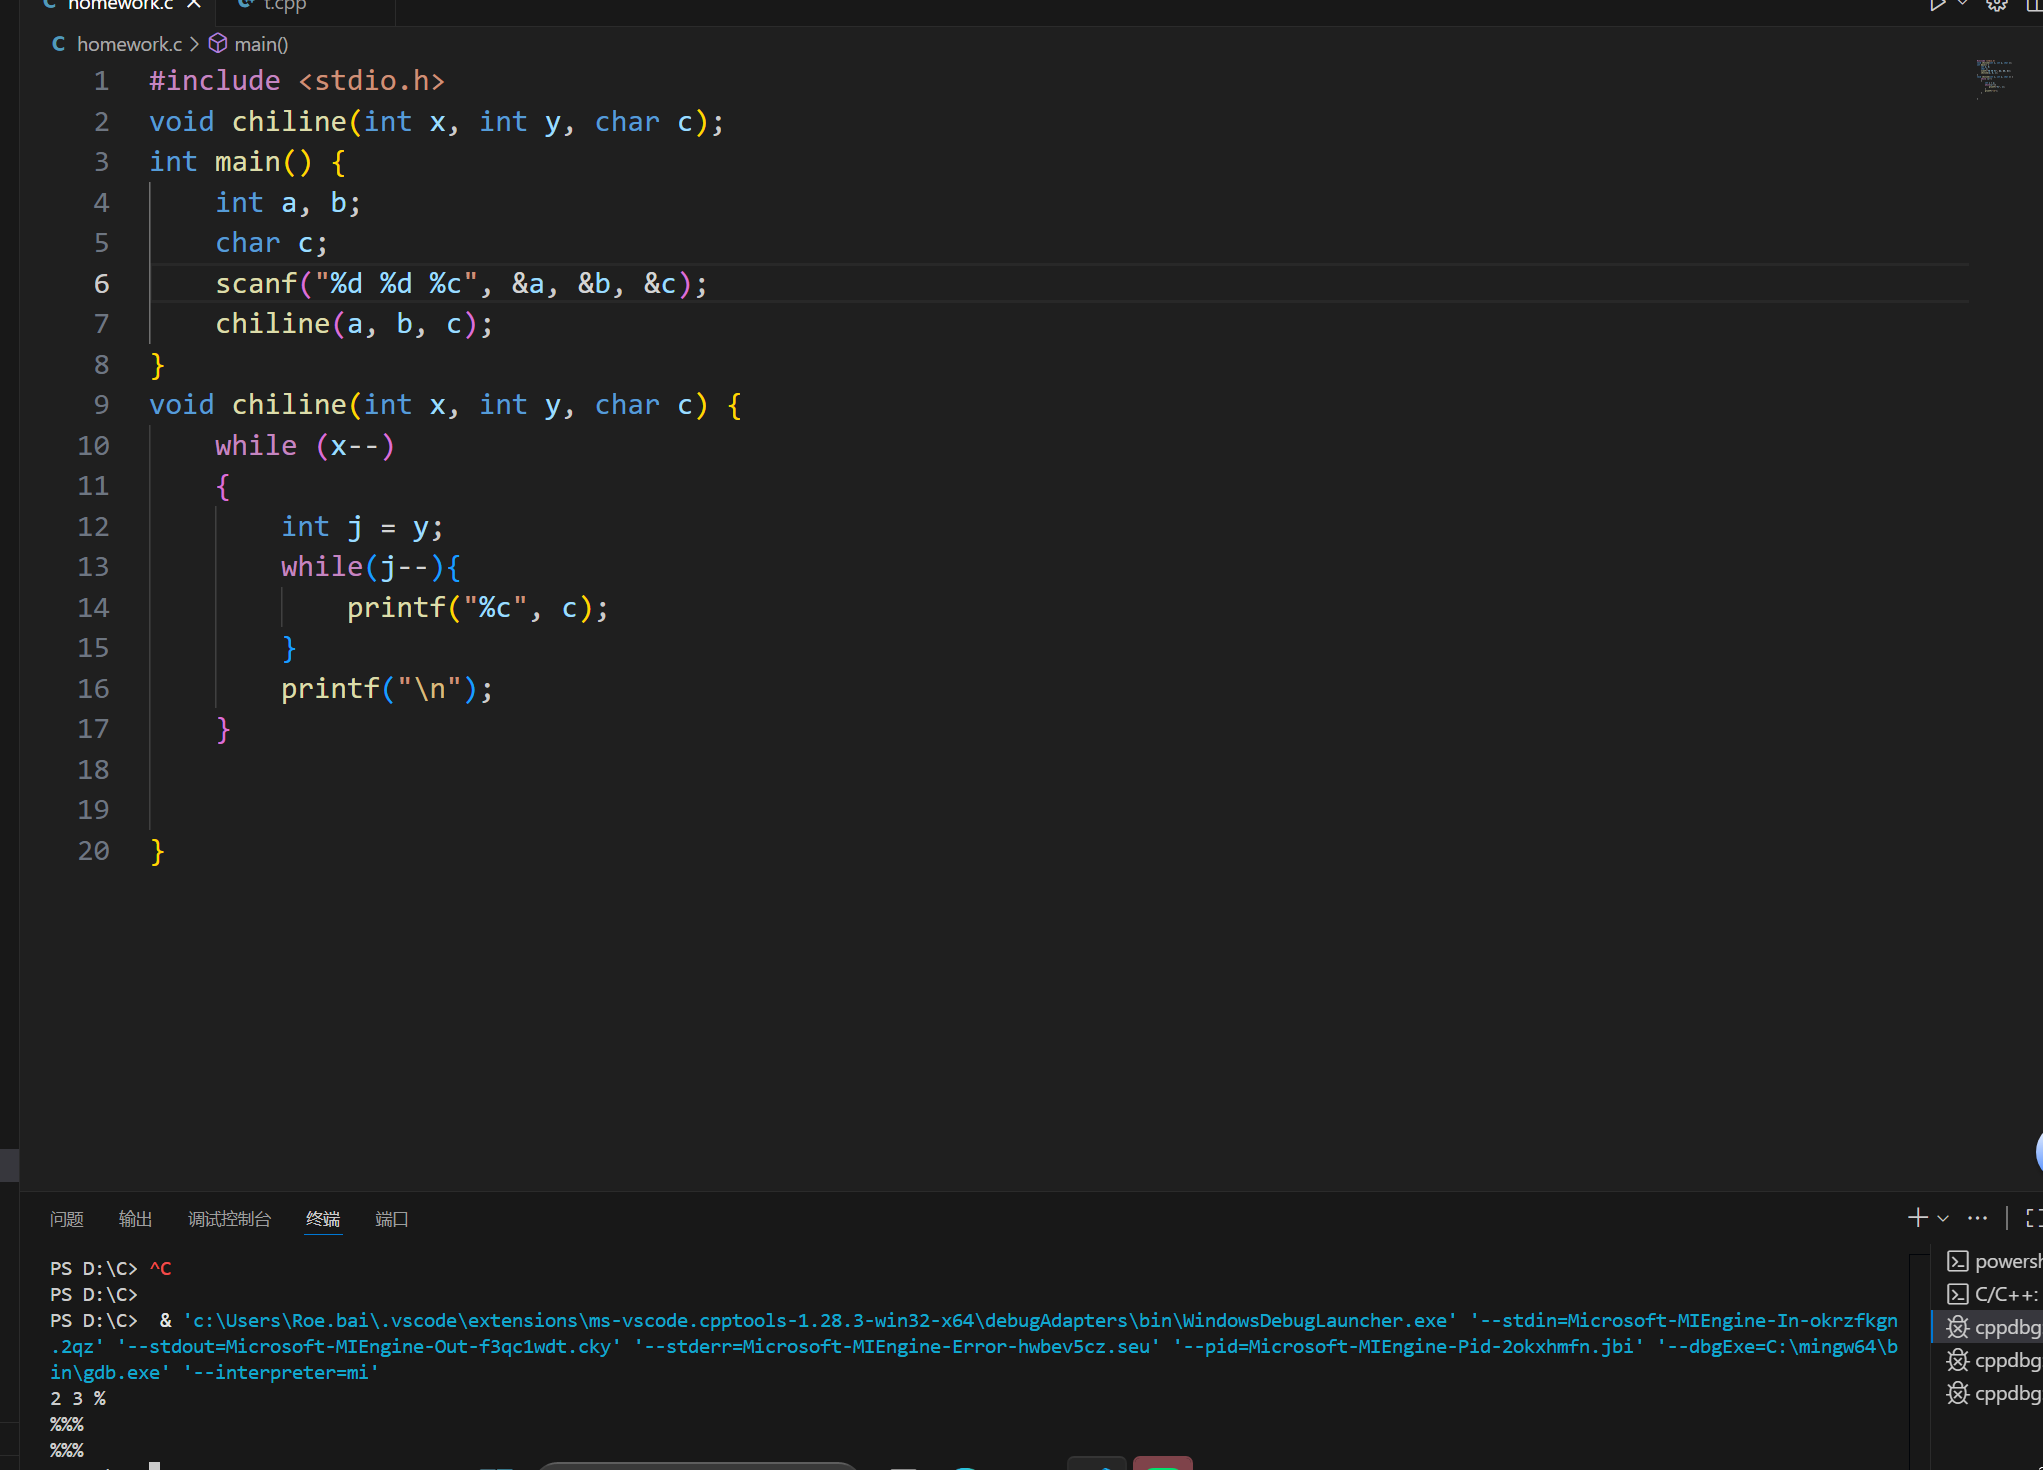Open terminal panel more actions ellipsis
Viewport: 2043px width, 1470px height.
point(1977,1218)
